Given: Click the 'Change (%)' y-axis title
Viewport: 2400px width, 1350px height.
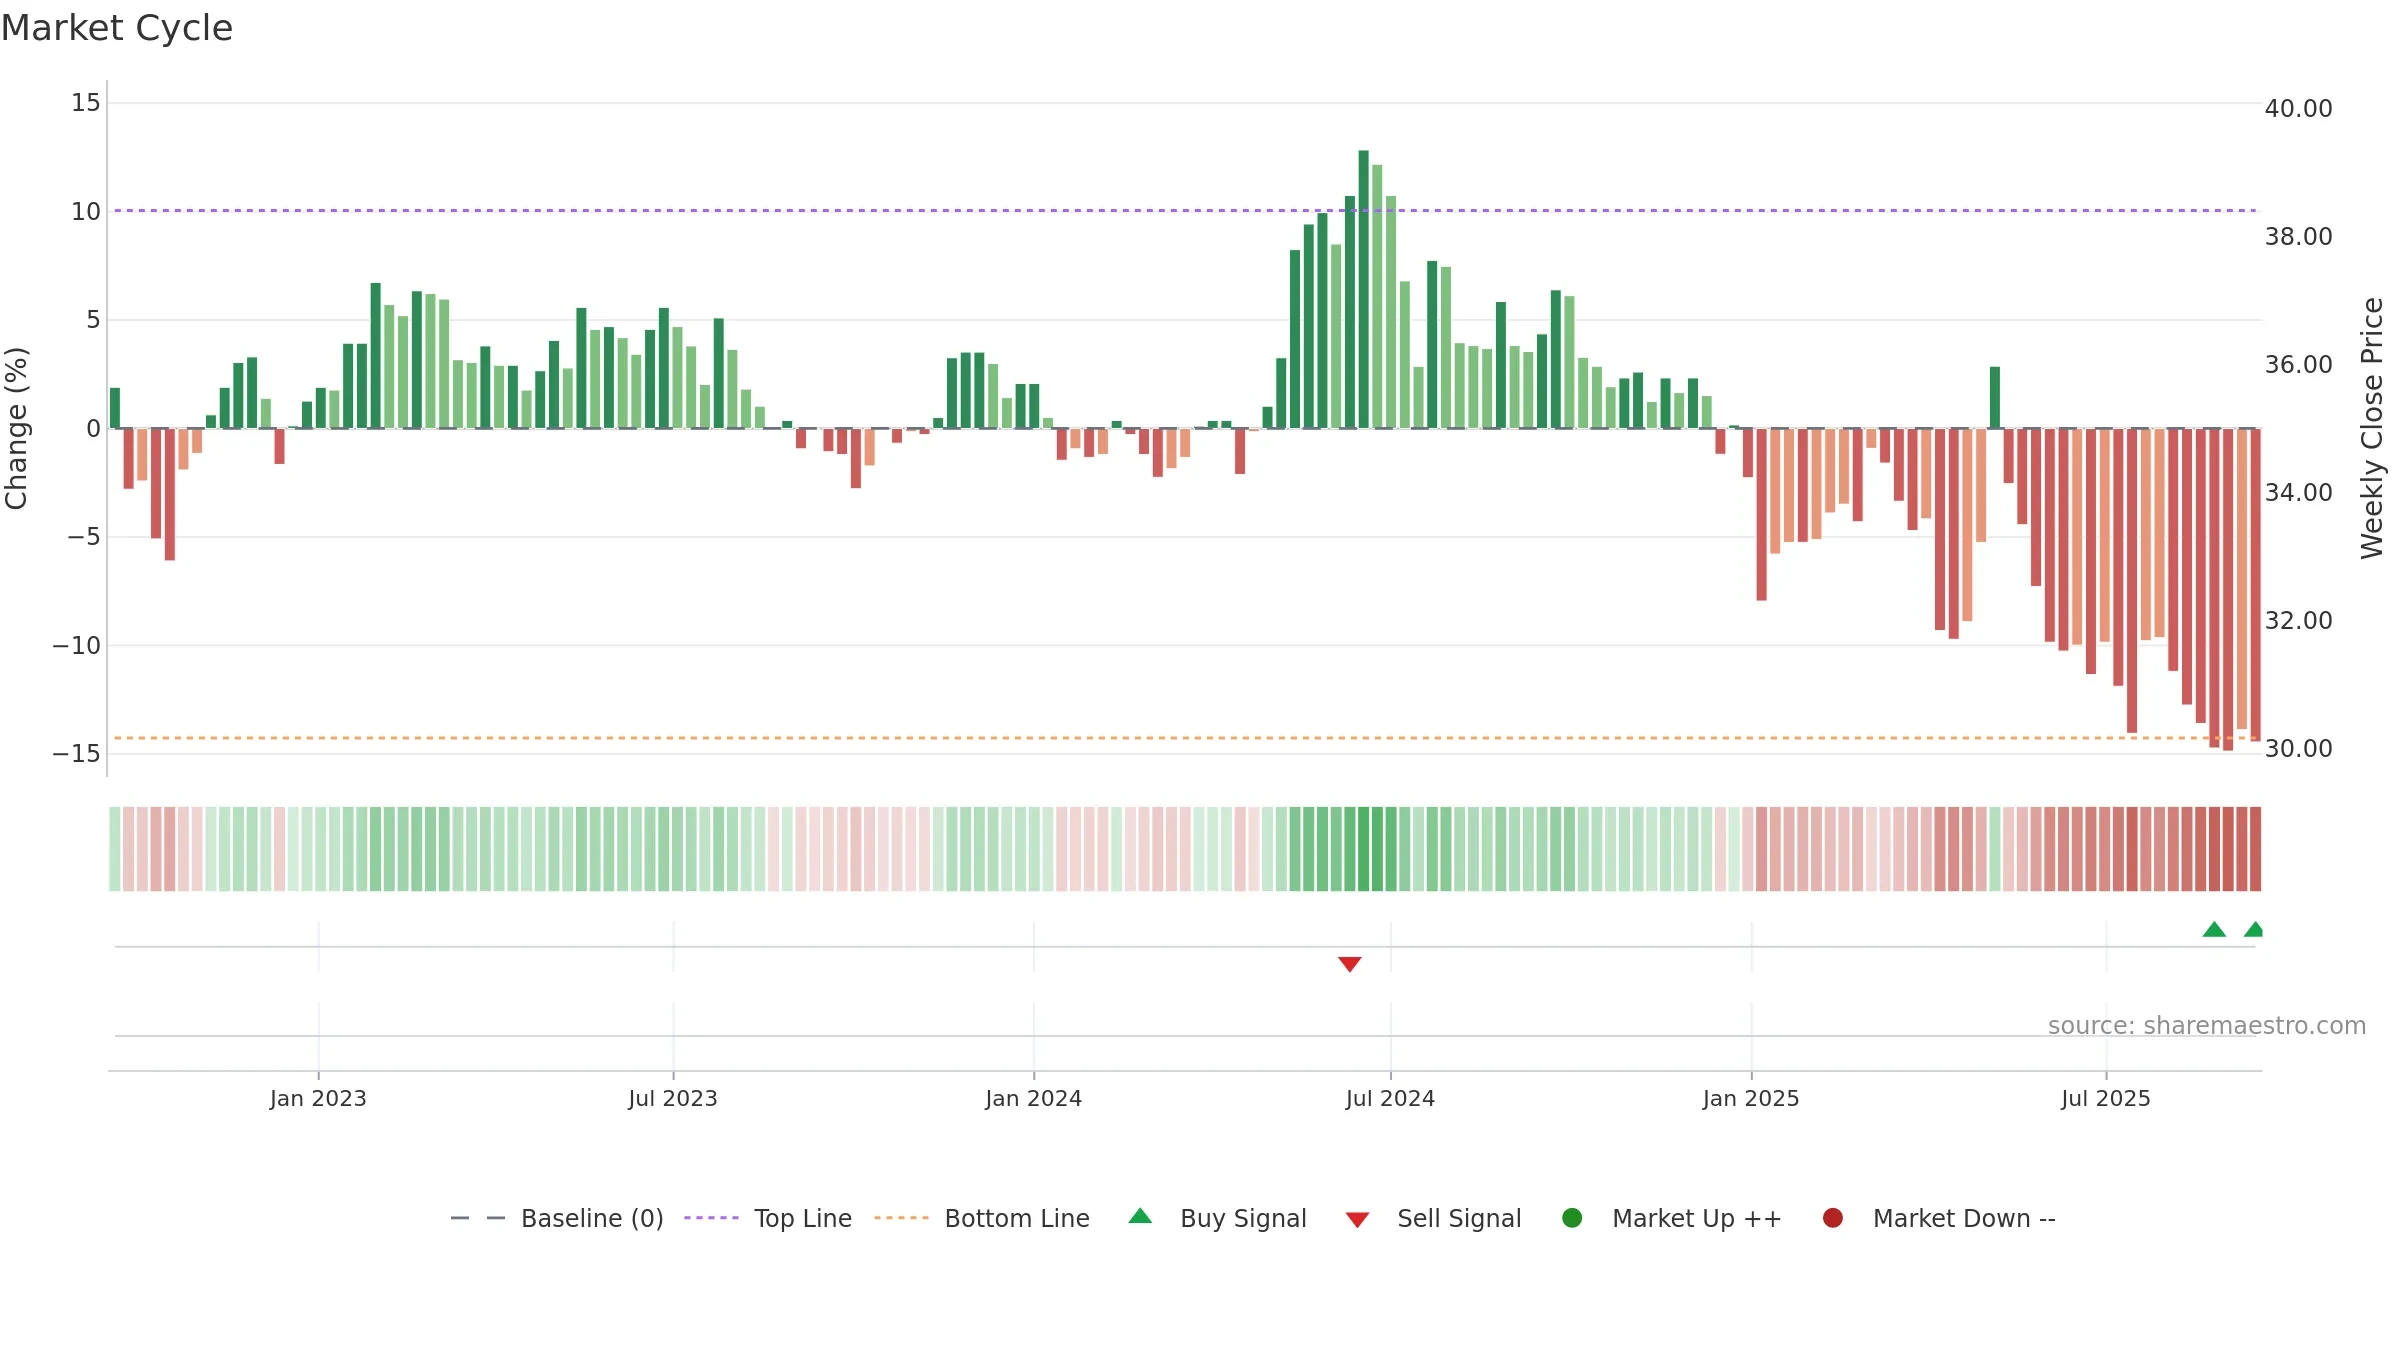Looking at the screenshot, I should (x=16, y=428).
